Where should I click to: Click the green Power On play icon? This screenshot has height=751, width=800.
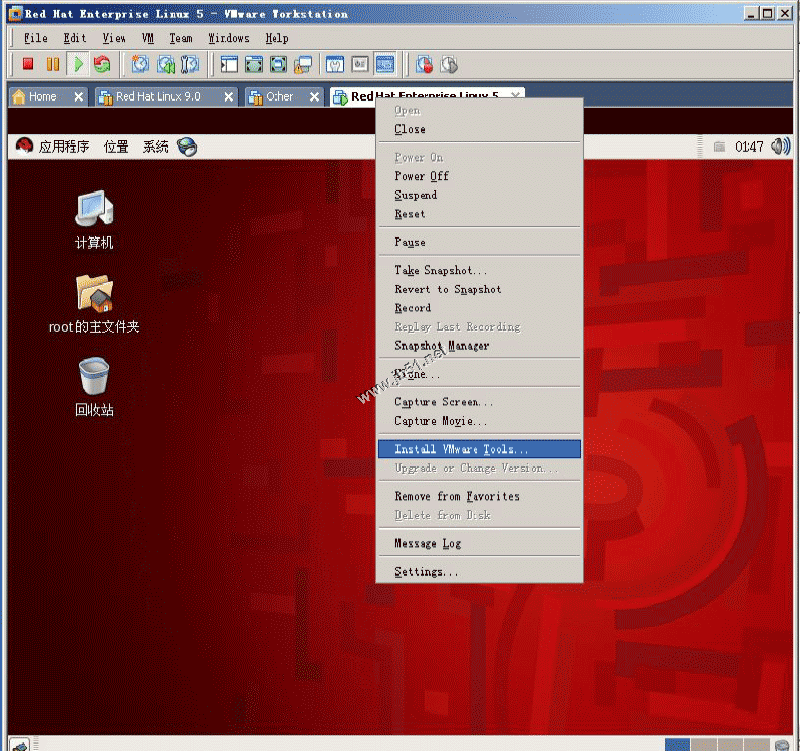pyautogui.click(x=79, y=64)
